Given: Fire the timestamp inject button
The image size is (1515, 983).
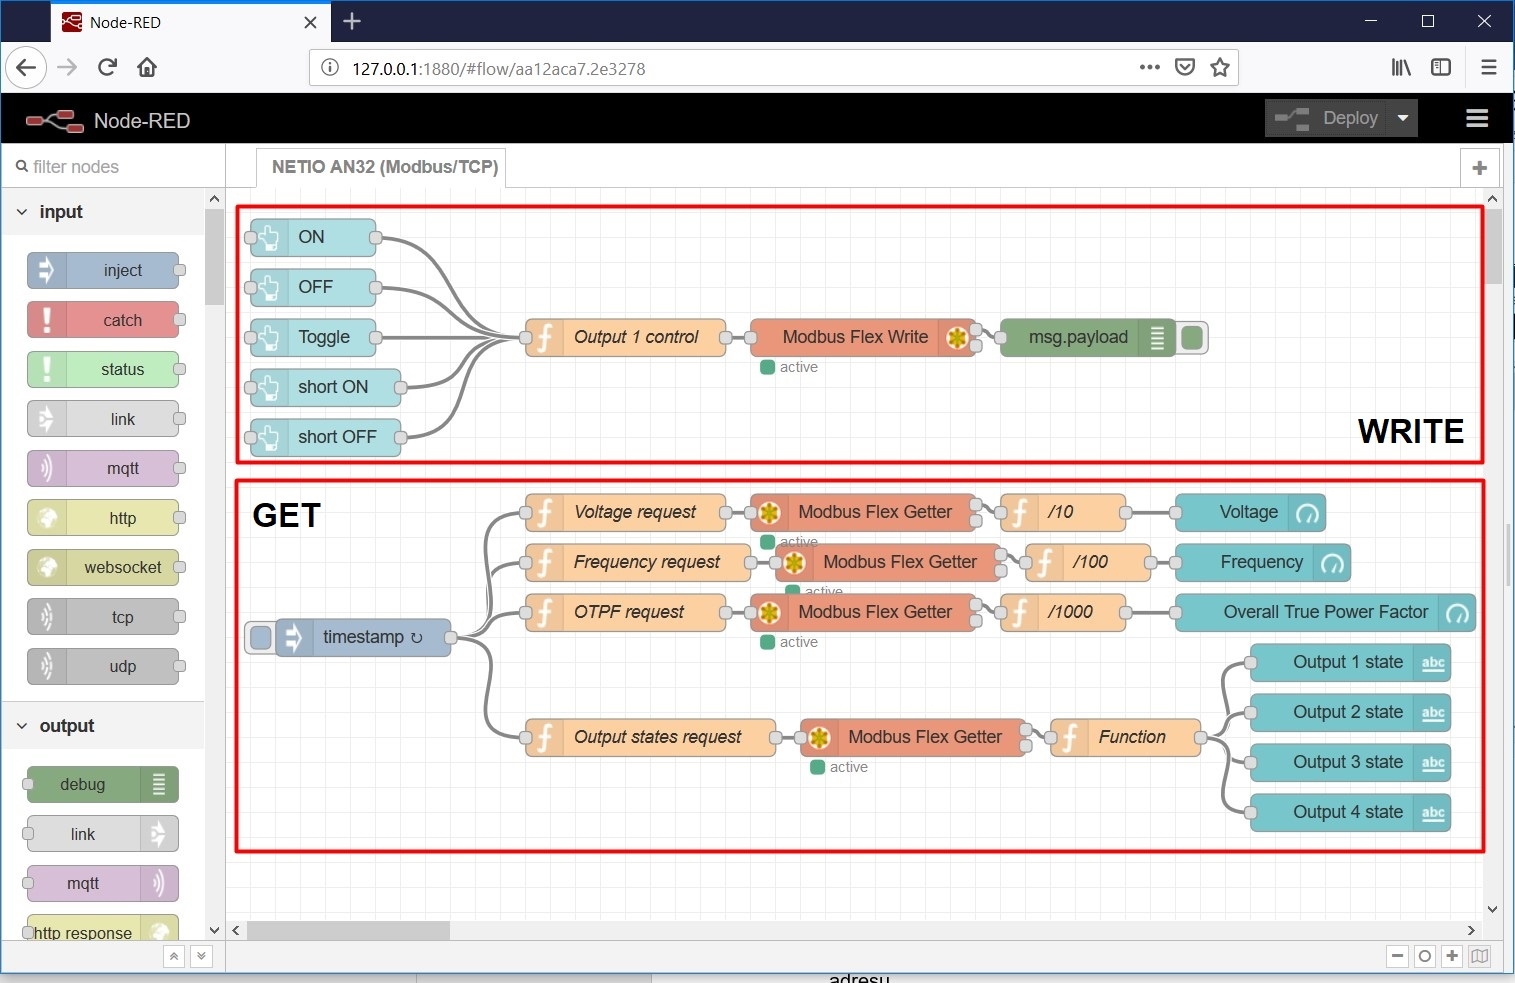Looking at the screenshot, I should tap(260, 638).
